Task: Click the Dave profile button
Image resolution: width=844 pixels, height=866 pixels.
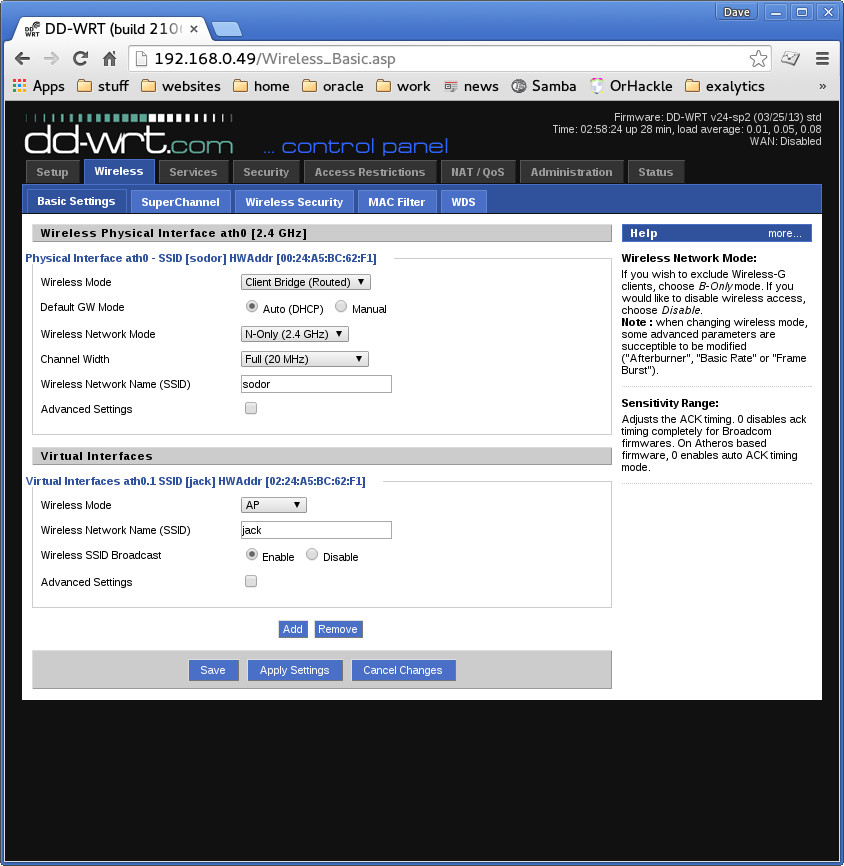Action: 736,12
